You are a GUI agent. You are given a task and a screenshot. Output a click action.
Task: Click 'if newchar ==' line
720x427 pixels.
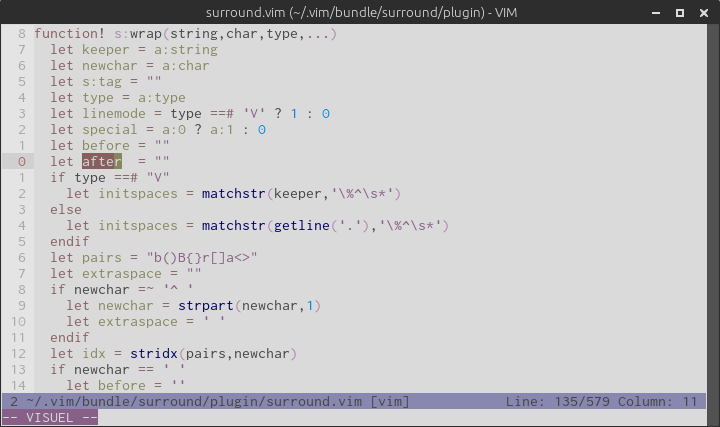pos(118,370)
